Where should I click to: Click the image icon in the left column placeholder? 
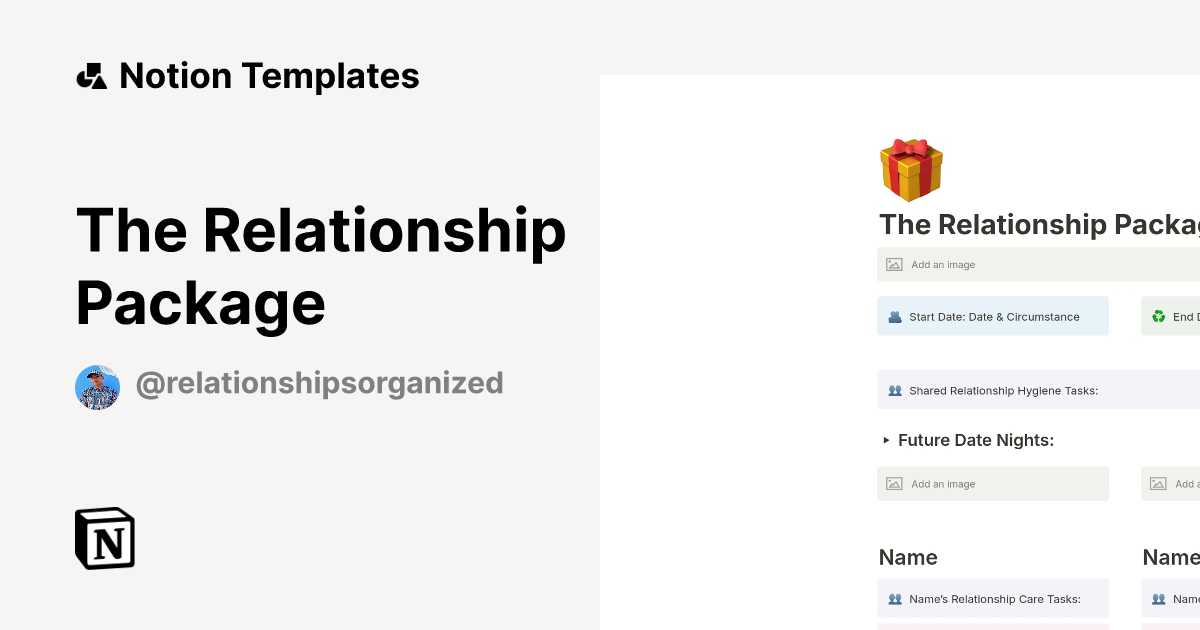coord(893,483)
